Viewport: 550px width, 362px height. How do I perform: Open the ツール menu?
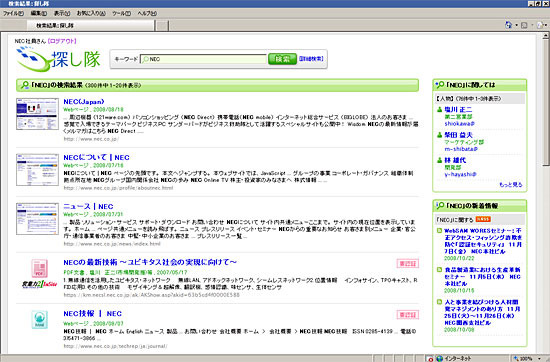121,13
